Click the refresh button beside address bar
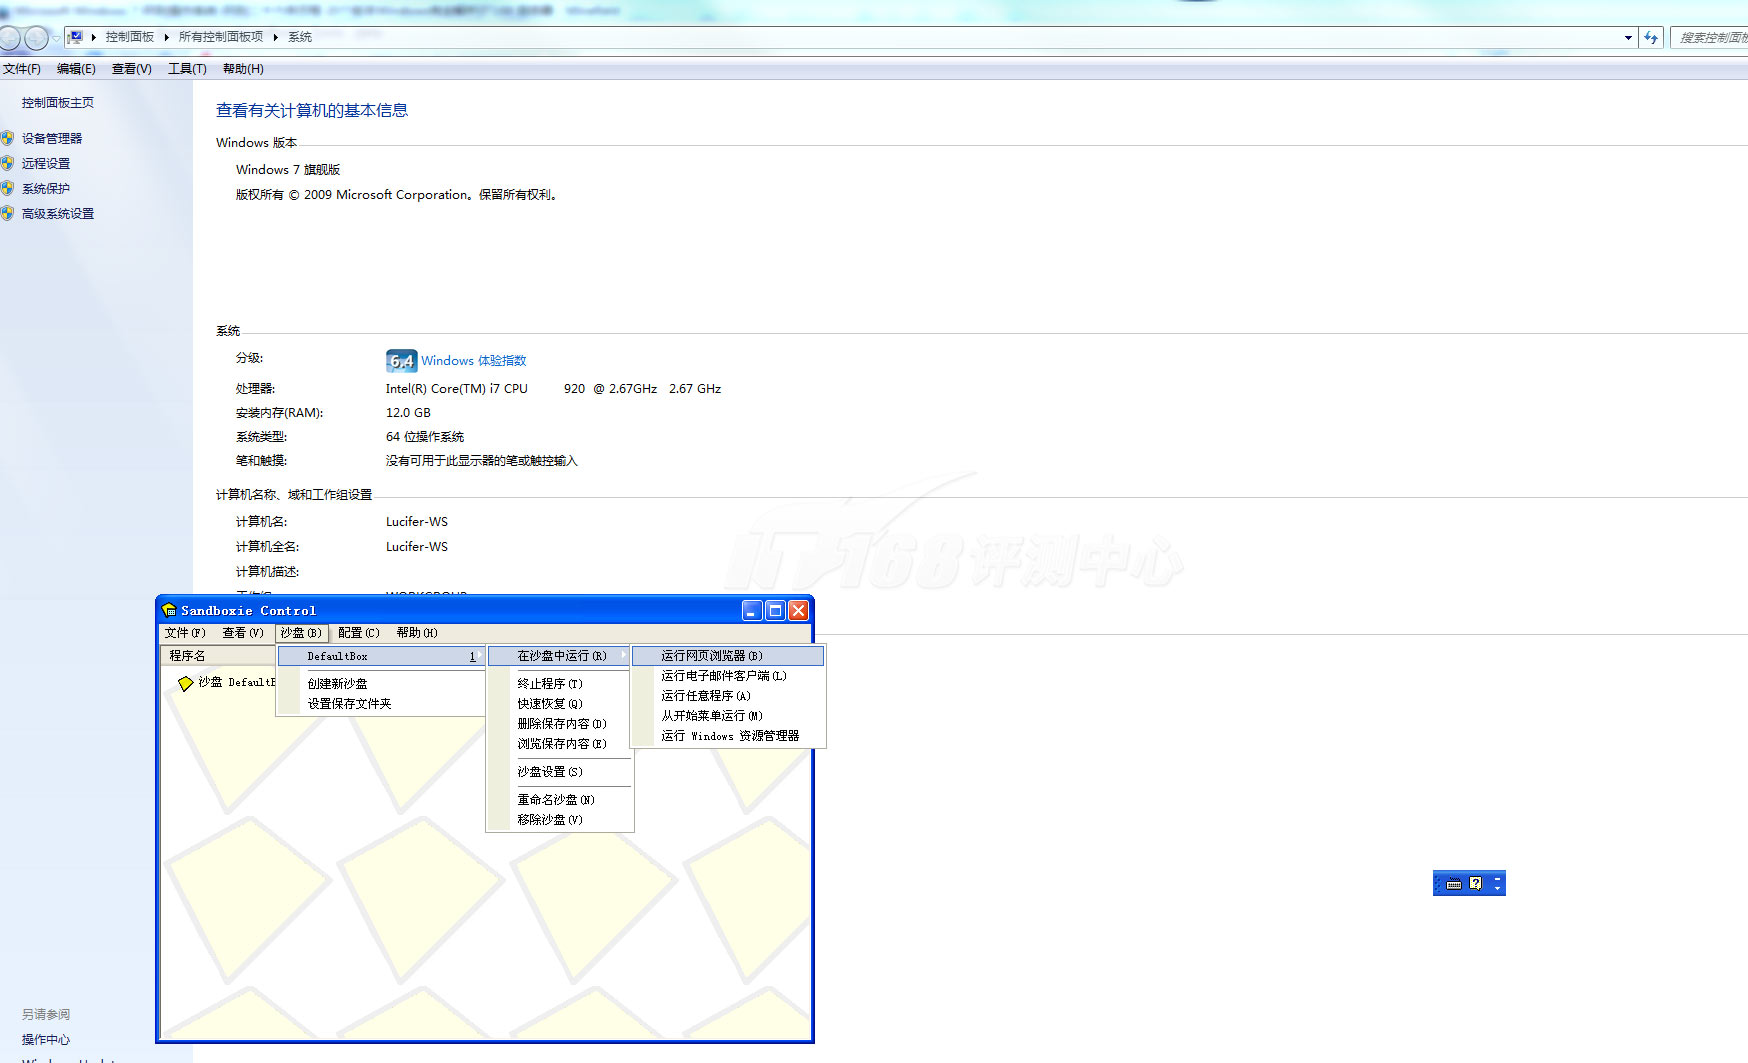Screen dimensions: 1748x1063 [x=1651, y=37]
